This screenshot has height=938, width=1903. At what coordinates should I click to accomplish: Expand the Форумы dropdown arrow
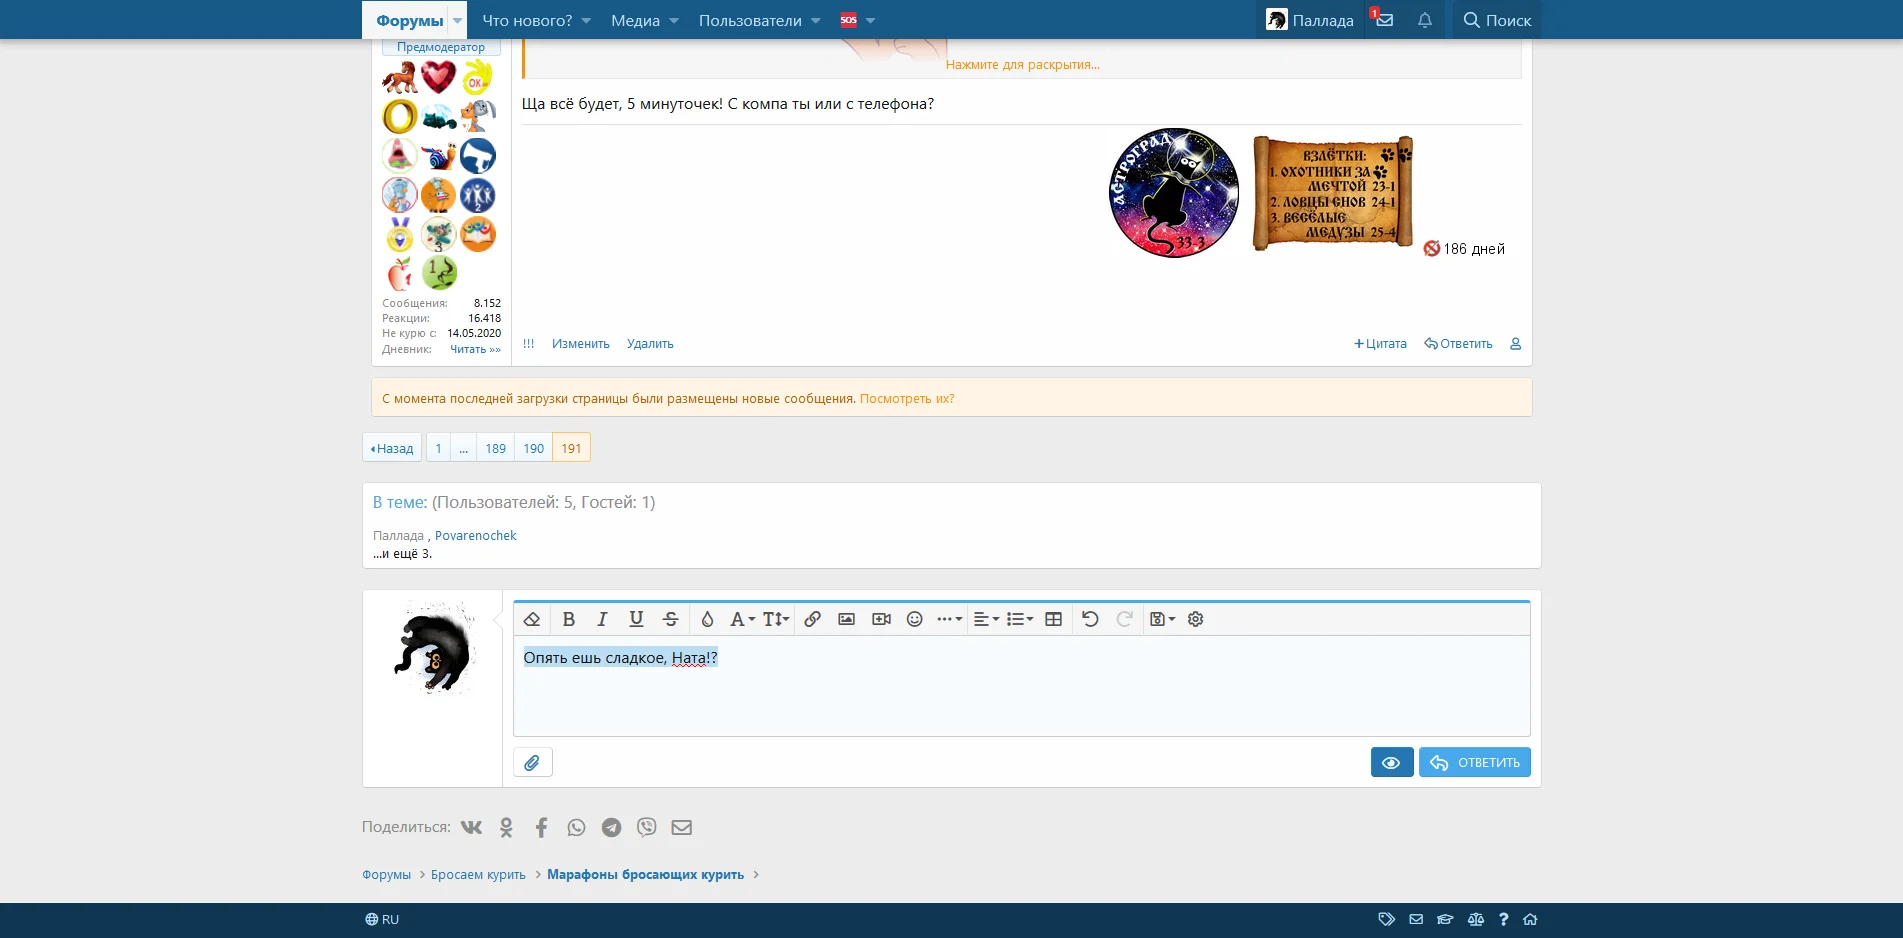[x=458, y=20]
